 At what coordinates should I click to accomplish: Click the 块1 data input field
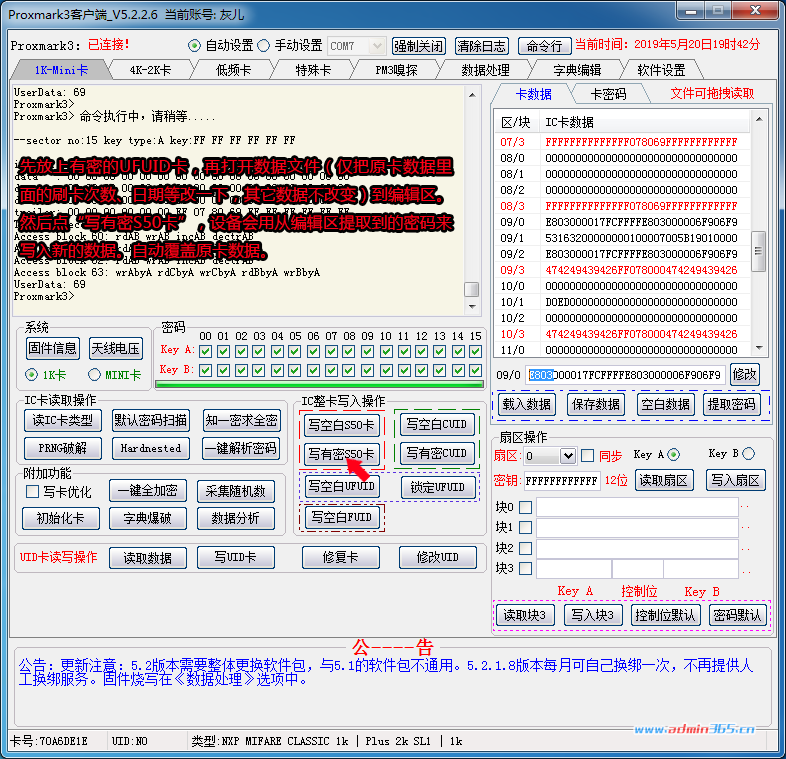[x=637, y=527]
